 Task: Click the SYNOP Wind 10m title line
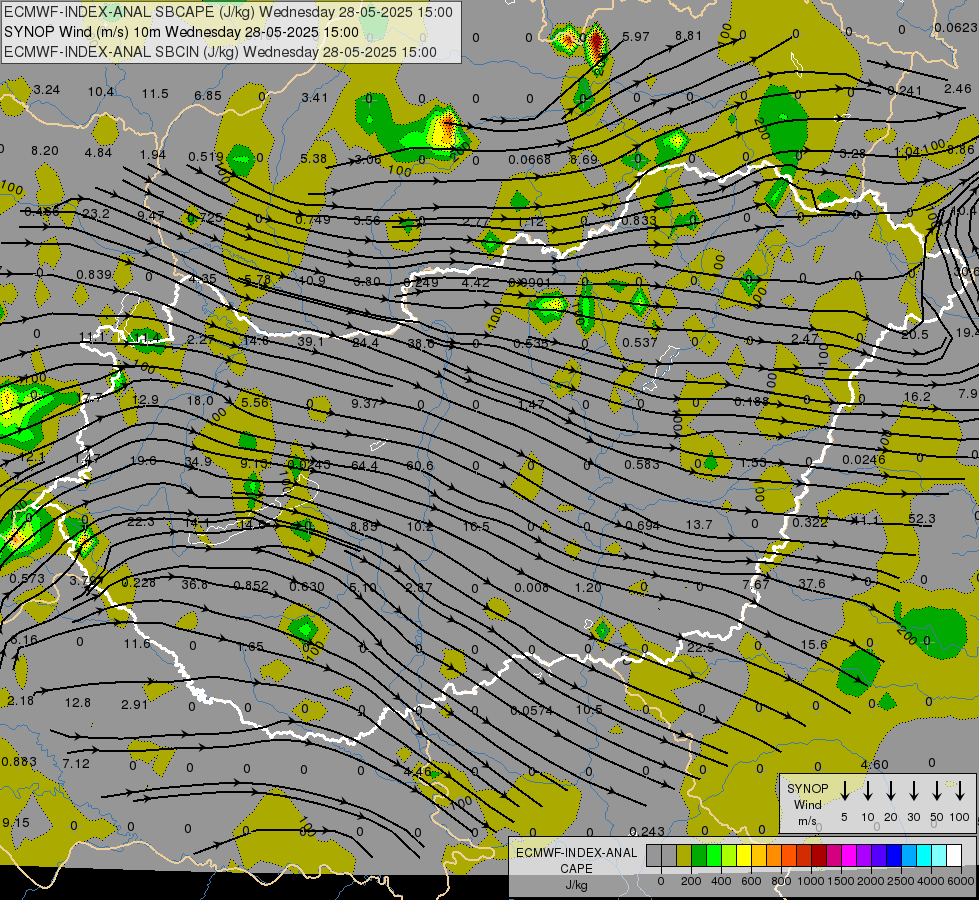[182, 32]
